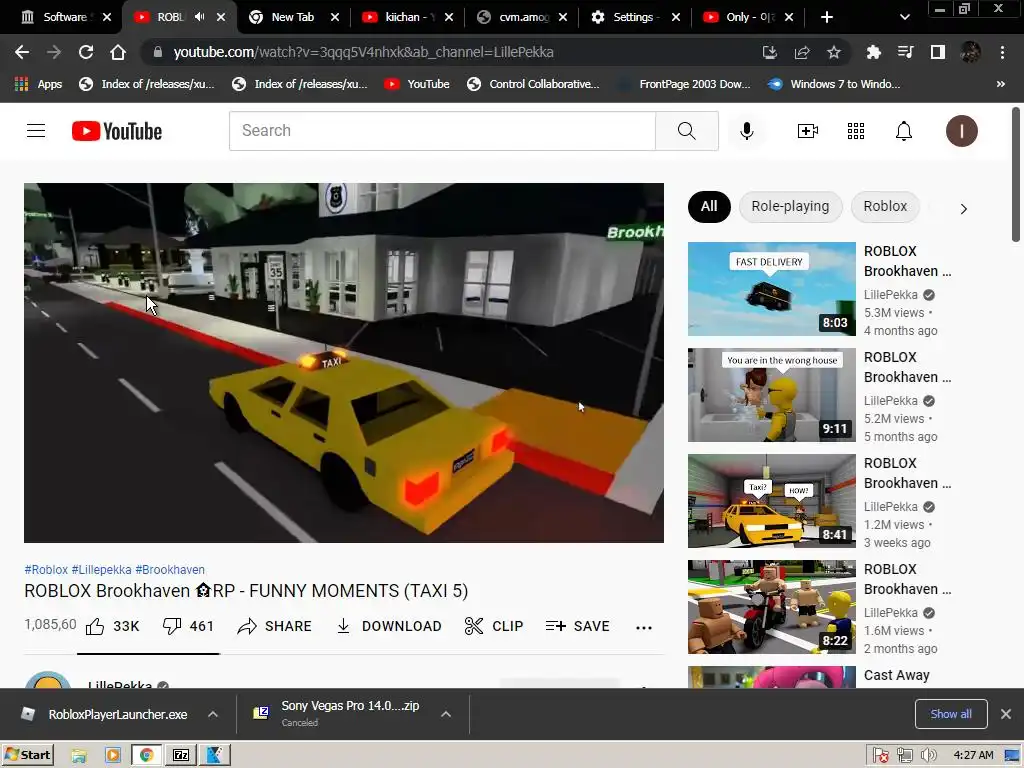
Task: Click the browser address bar URL
Action: pos(363,52)
